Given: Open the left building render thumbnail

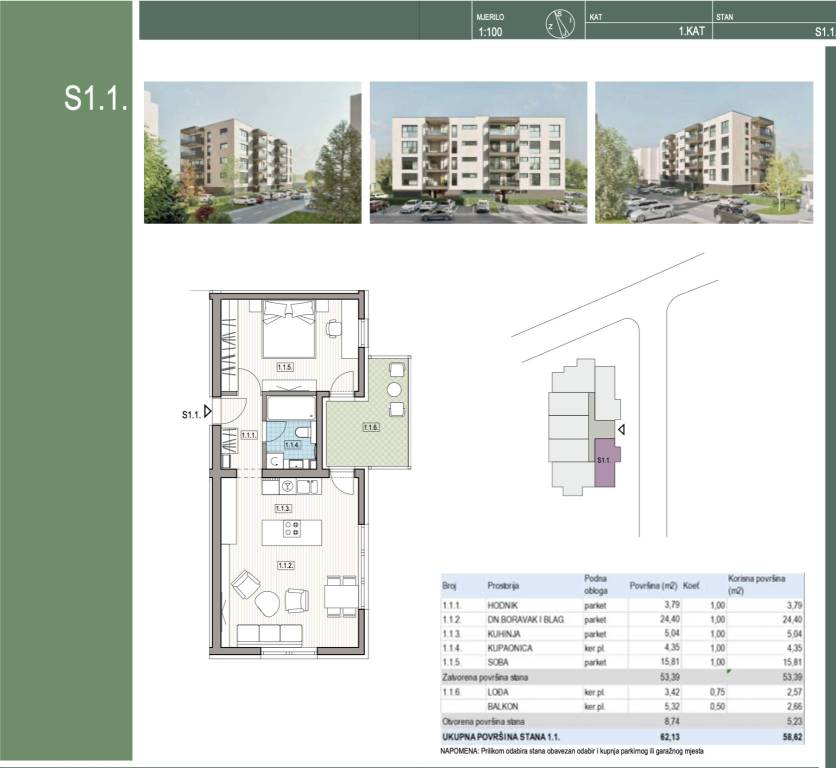Looking at the screenshot, I should (x=253, y=152).
